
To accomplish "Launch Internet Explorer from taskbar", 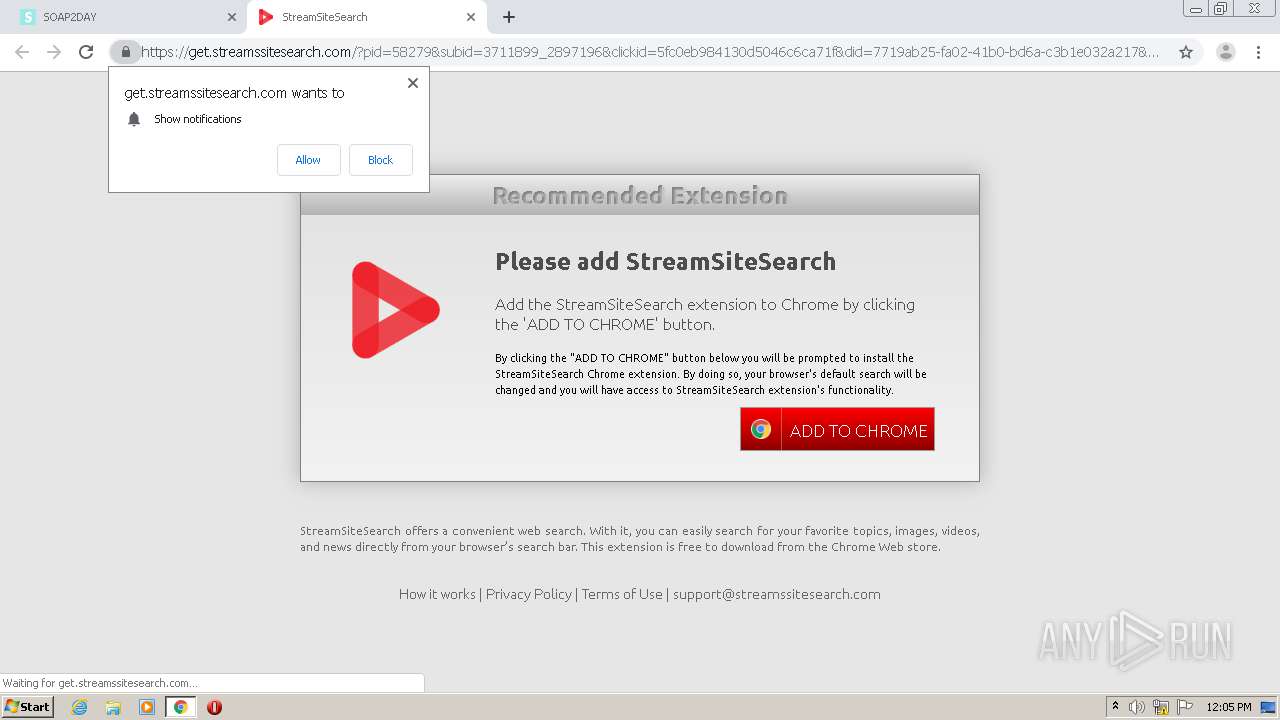I will click(x=79, y=707).
